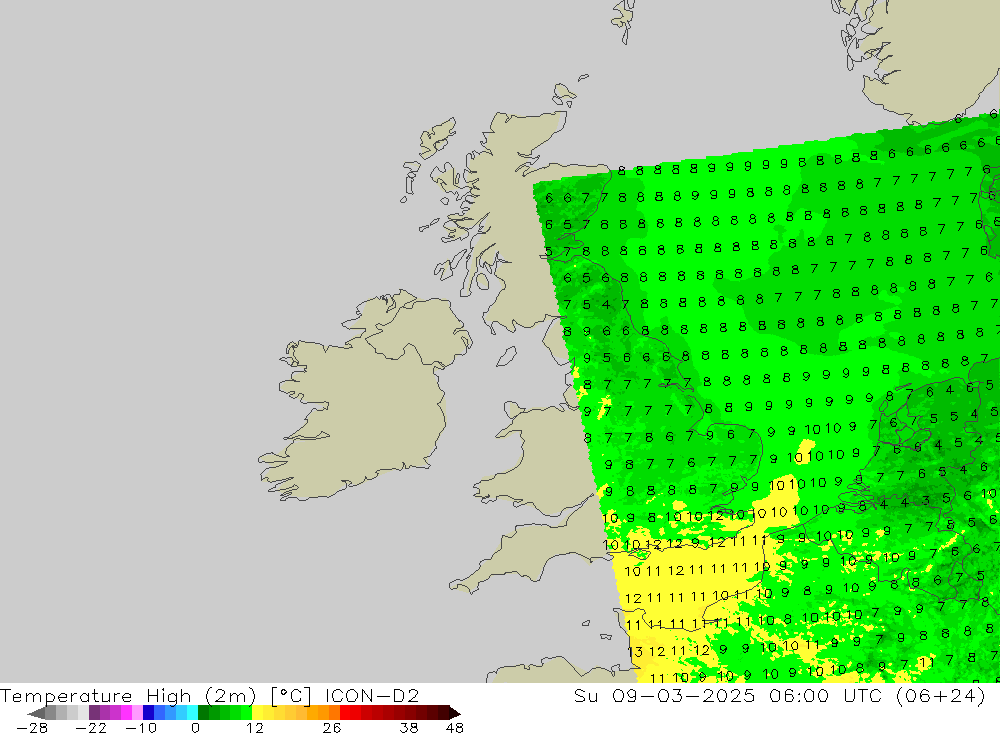The height and width of the screenshot is (733, 1000).
Task: Click the "12" legend label
Action: click(255, 727)
